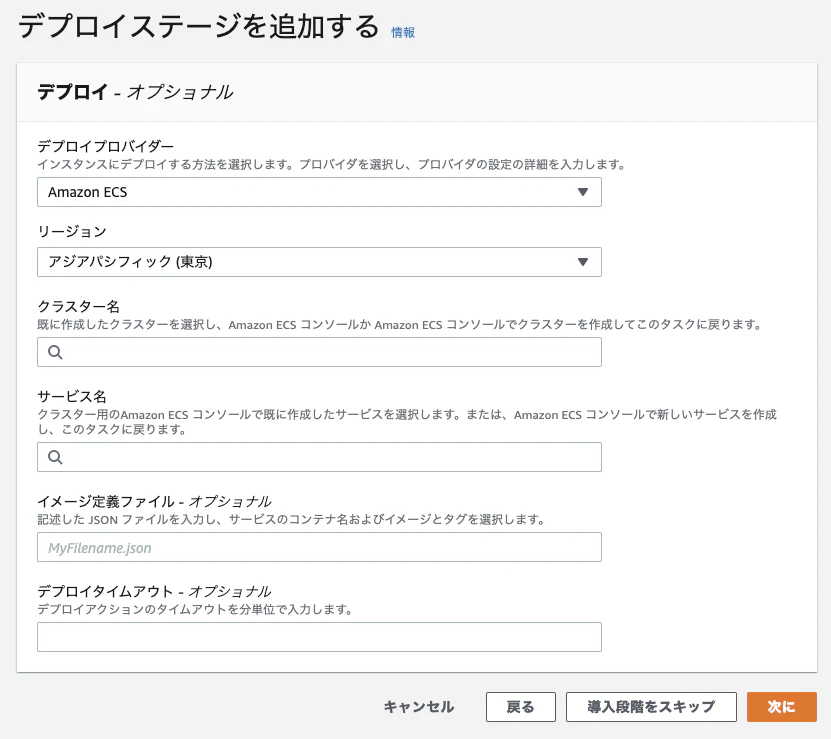The height and width of the screenshot is (739, 831).
Task: Open the デプロイプロバイダー Amazon ECS dropdown
Action: point(319,192)
